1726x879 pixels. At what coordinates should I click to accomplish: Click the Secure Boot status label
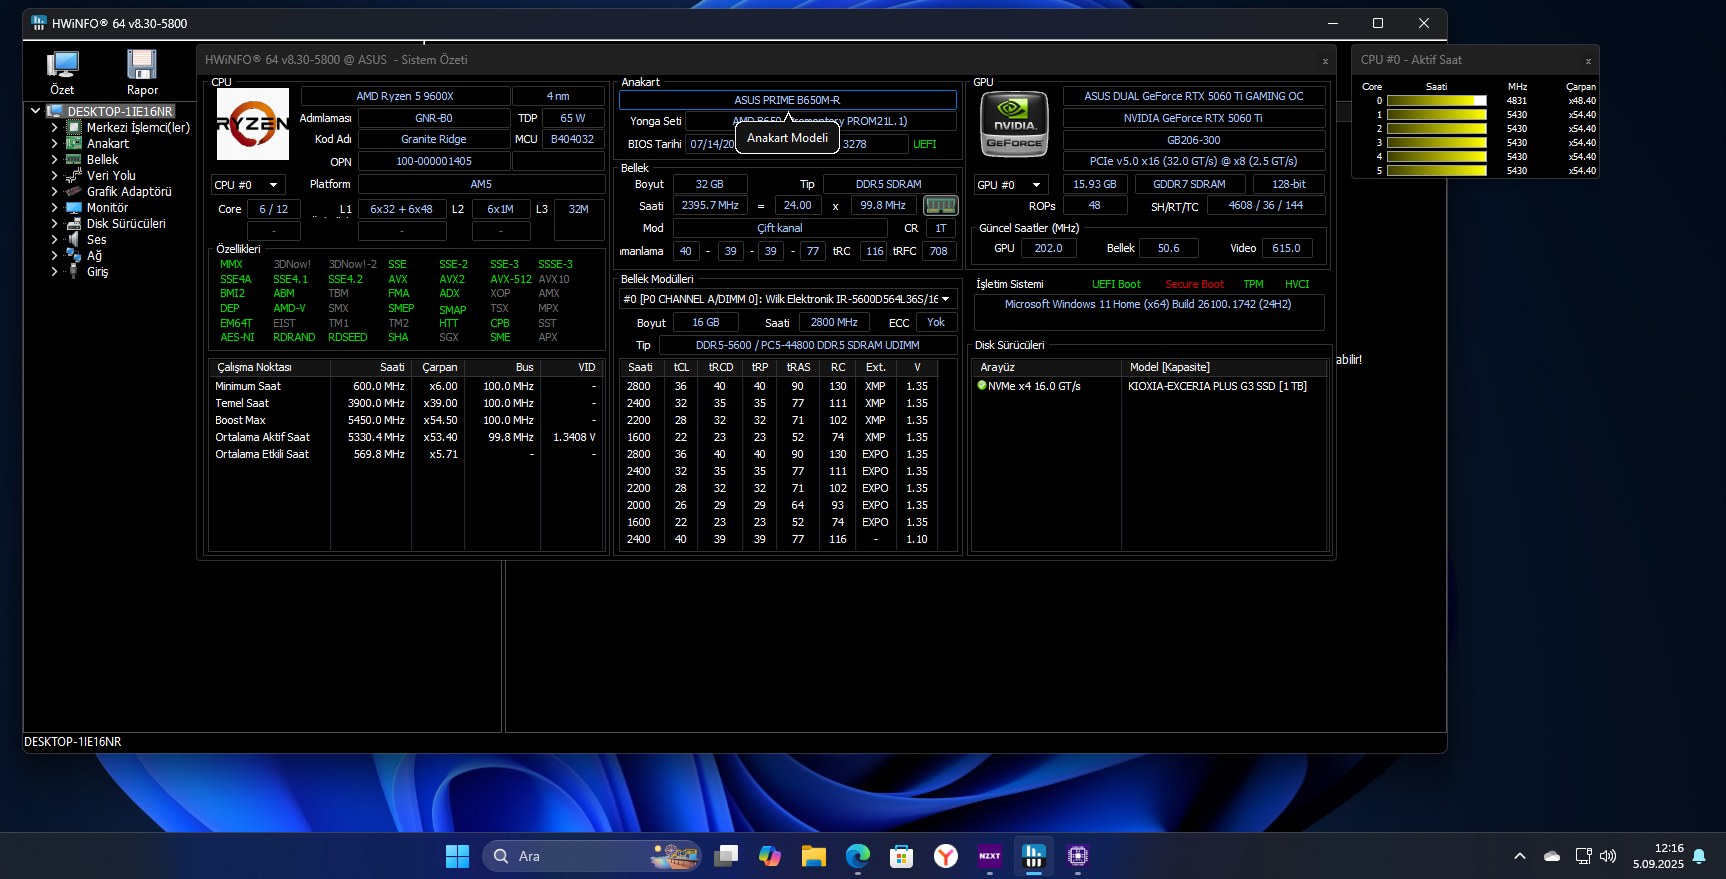tap(1194, 284)
